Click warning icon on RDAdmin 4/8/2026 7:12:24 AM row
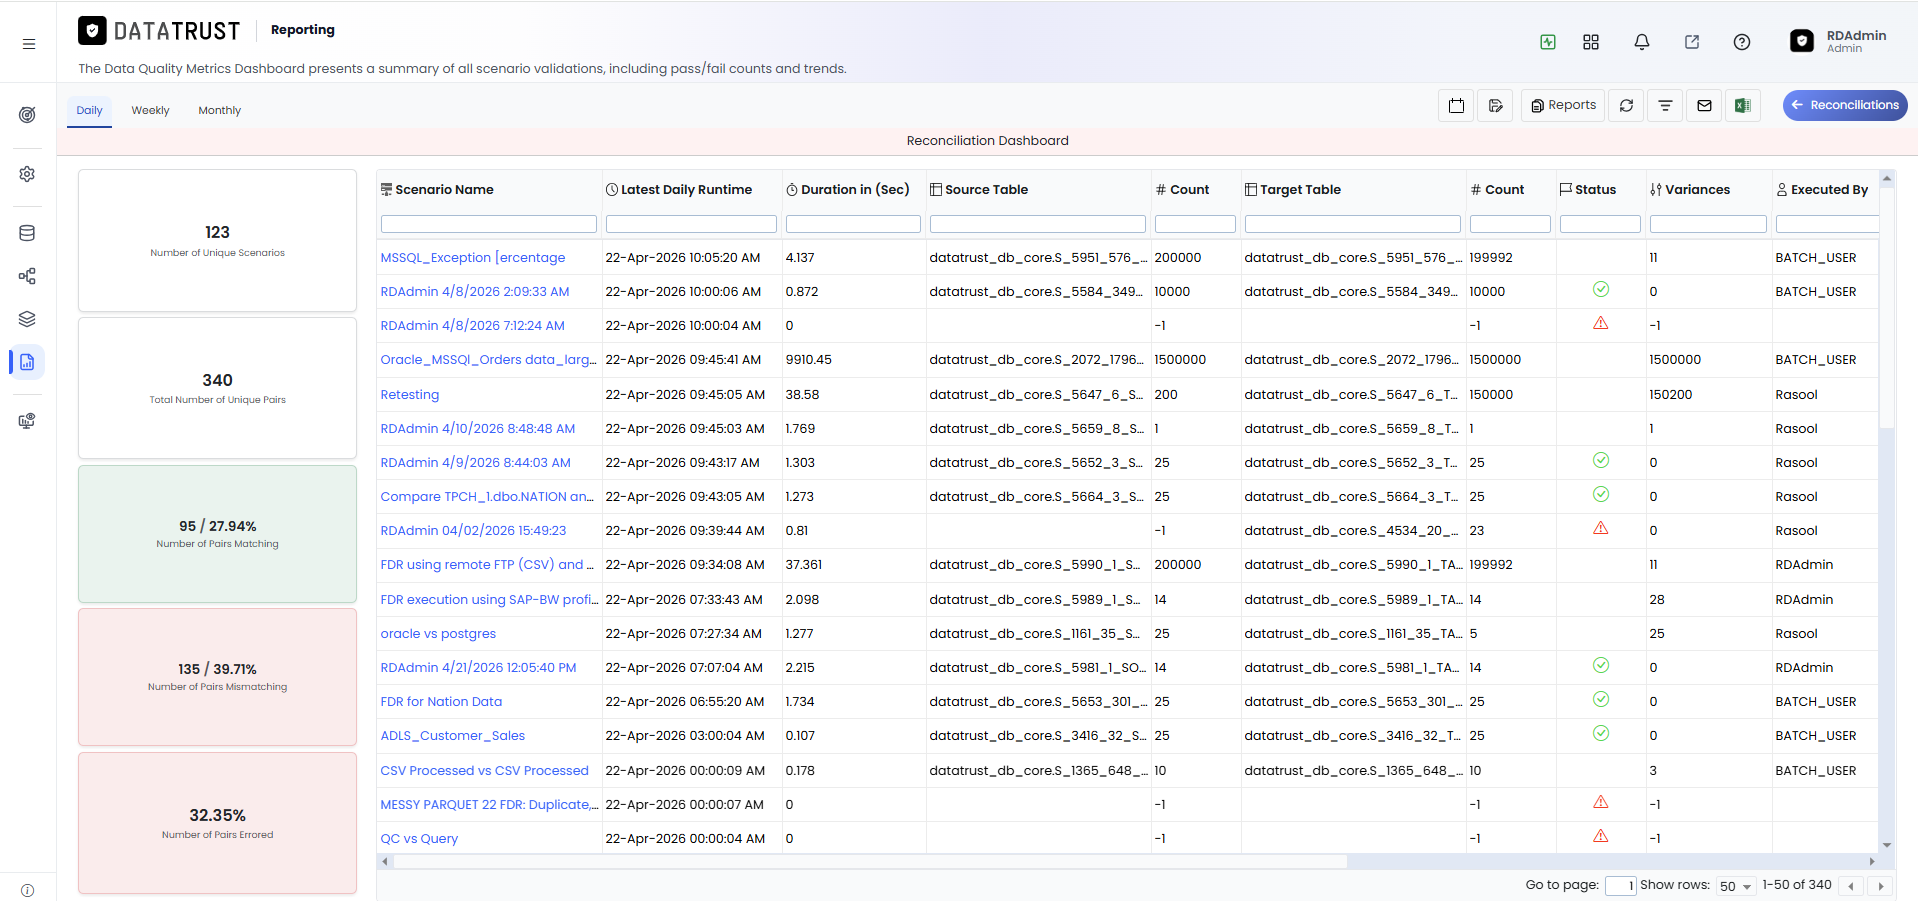Image resolution: width=1918 pixels, height=901 pixels. 1601,323
